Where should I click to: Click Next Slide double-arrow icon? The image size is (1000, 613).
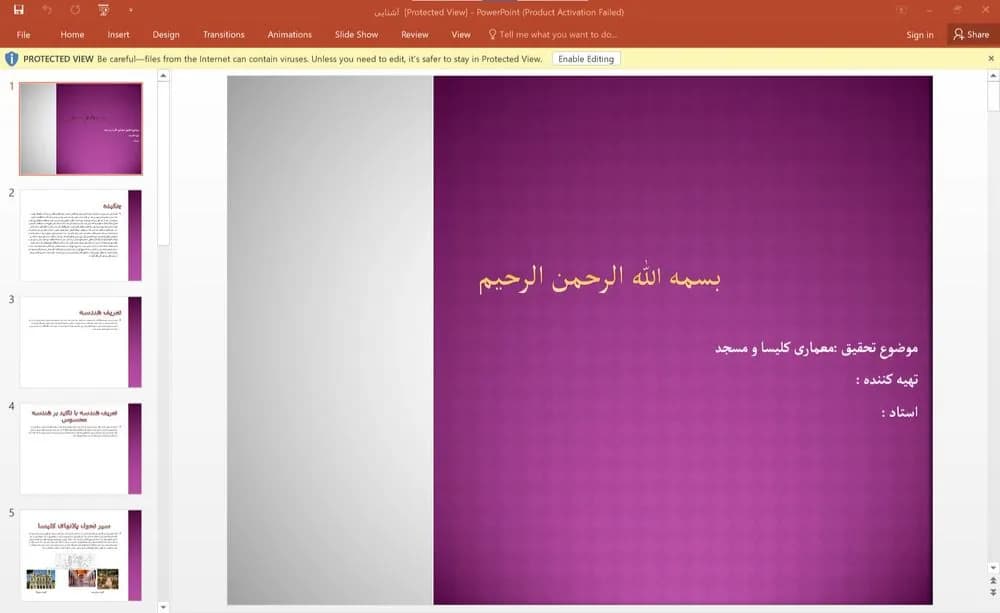993,593
